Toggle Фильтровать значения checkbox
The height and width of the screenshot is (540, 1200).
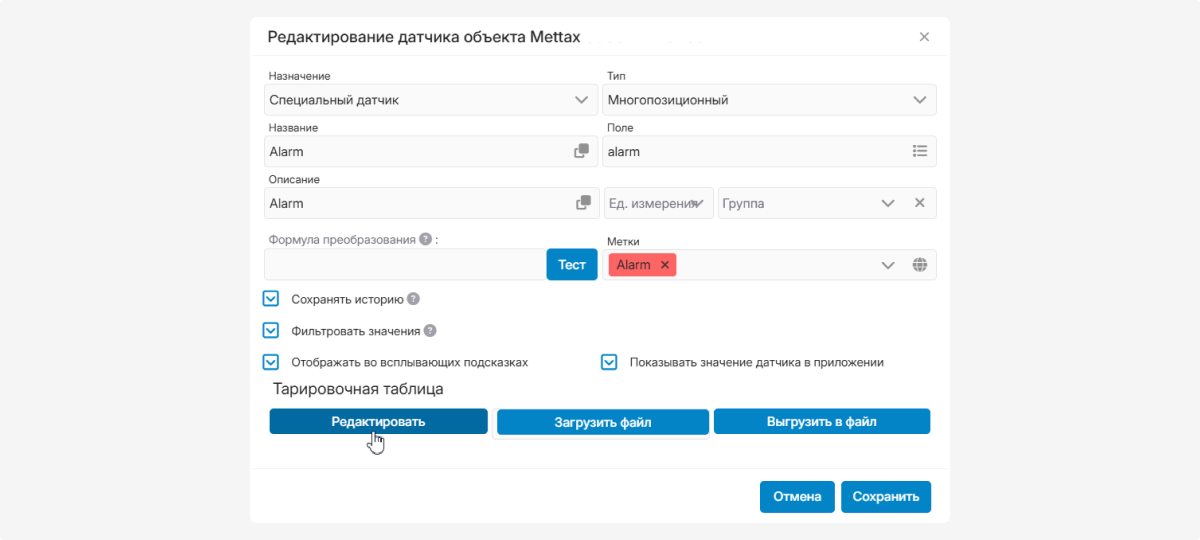click(x=271, y=330)
